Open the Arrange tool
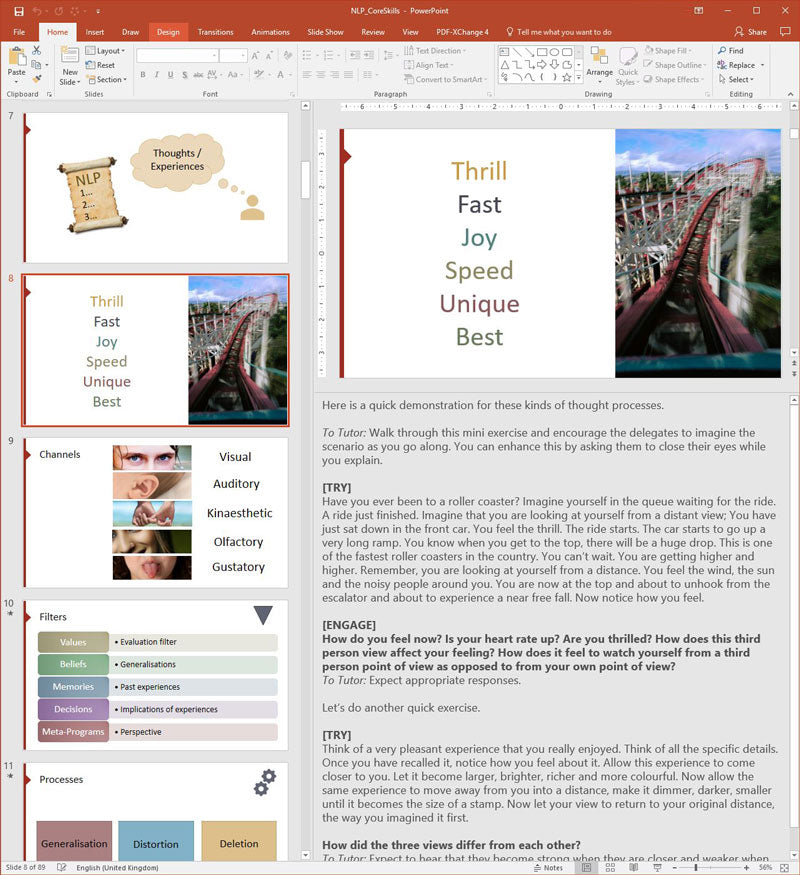Viewport: 800px width, 875px height. coord(599,62)
